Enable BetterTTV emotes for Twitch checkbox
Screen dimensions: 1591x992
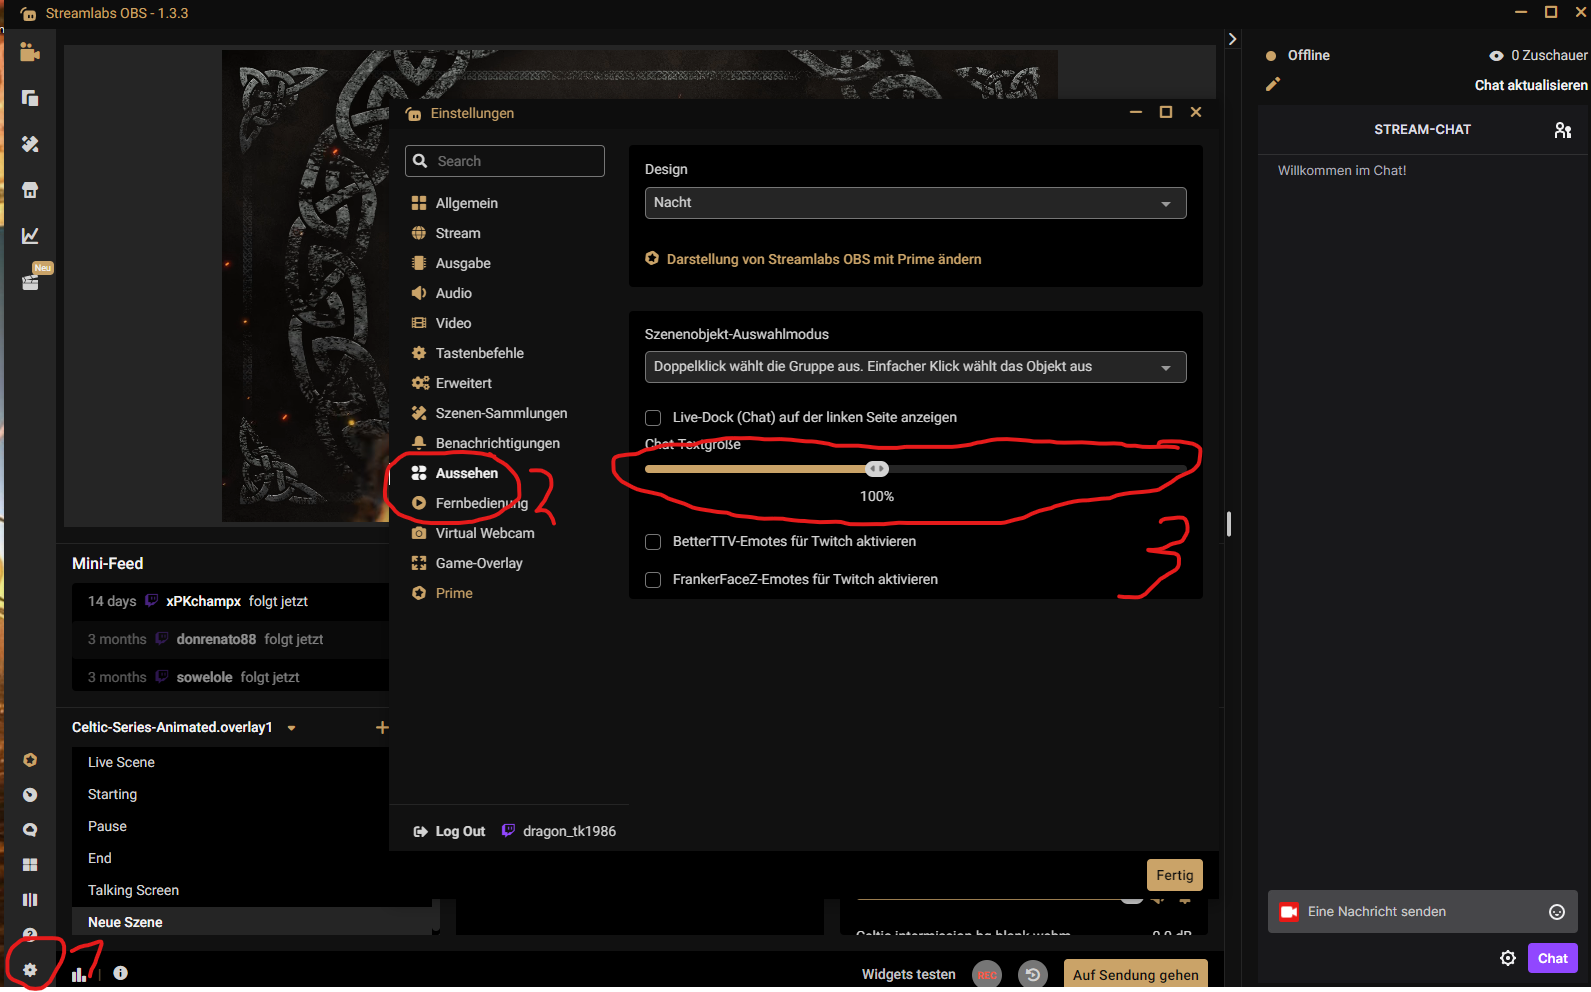click(x=653, y=542)
